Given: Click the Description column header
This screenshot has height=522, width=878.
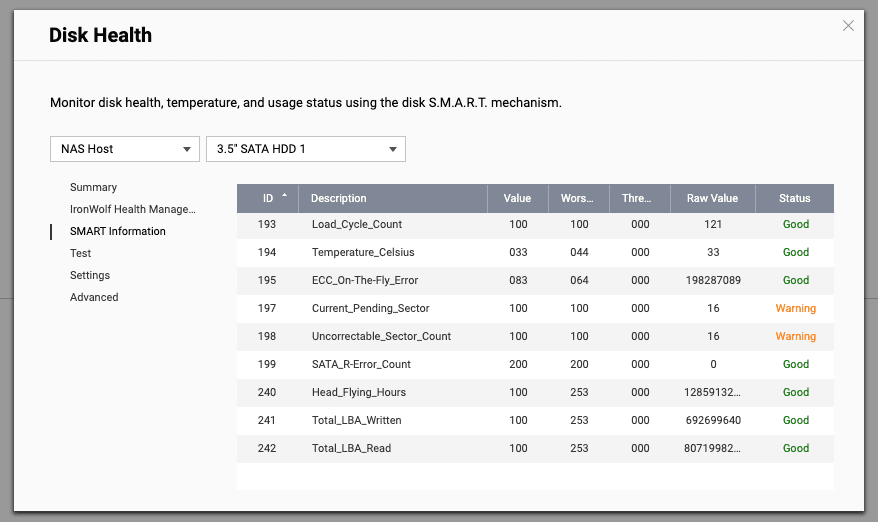Looking at the screenshot, I should (x=339, y=198).
